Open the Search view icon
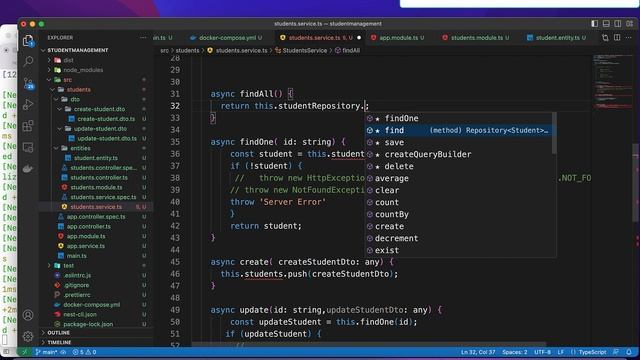This screenshot has height=360, width=640. coord(28,62)
